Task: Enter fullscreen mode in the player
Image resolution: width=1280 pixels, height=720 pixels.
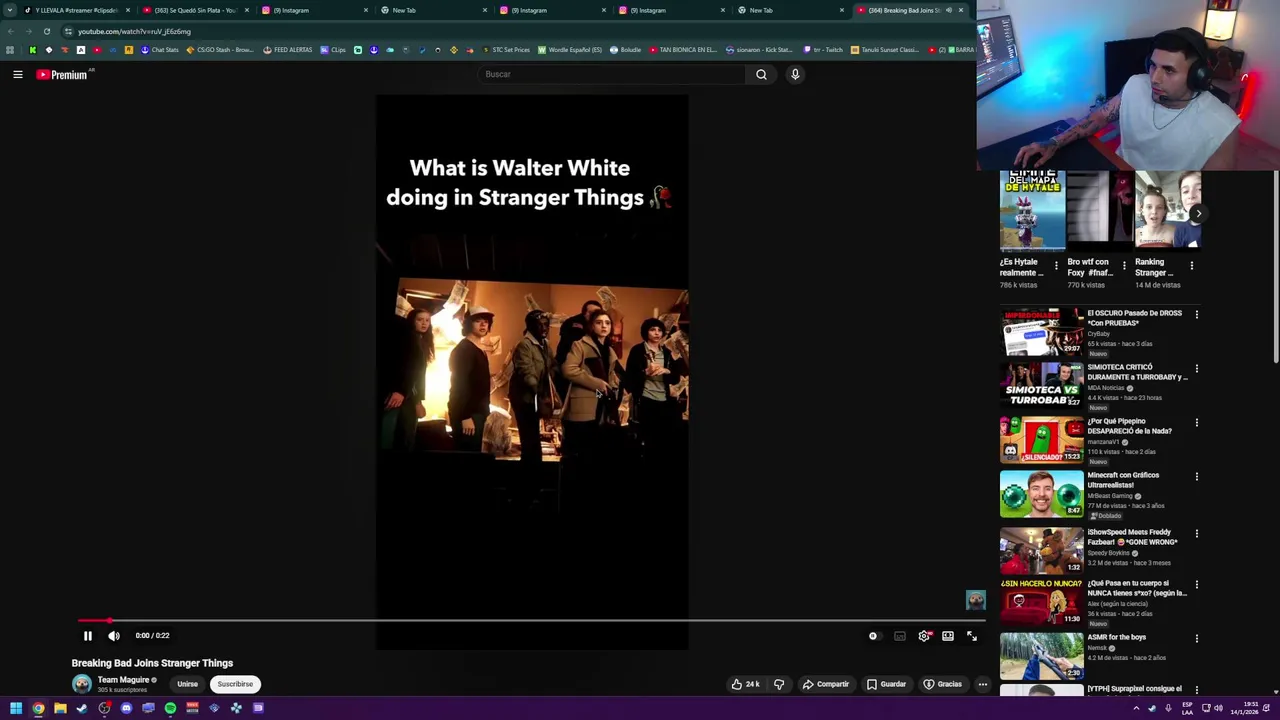Action: (x=971, y=636)
